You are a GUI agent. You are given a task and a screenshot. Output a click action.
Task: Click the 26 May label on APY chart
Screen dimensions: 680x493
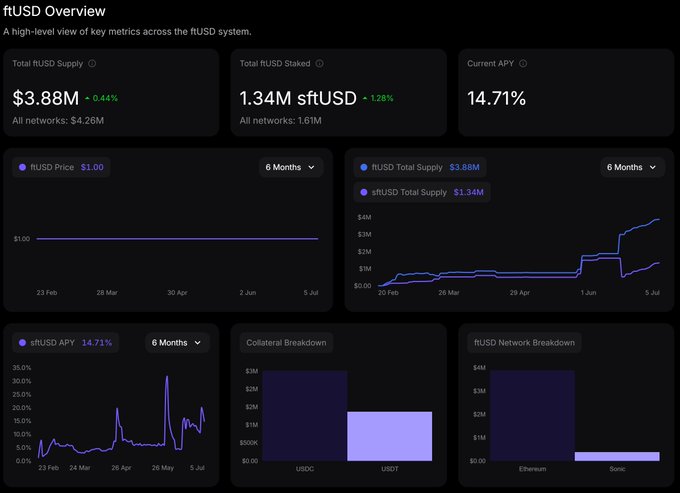163,468
